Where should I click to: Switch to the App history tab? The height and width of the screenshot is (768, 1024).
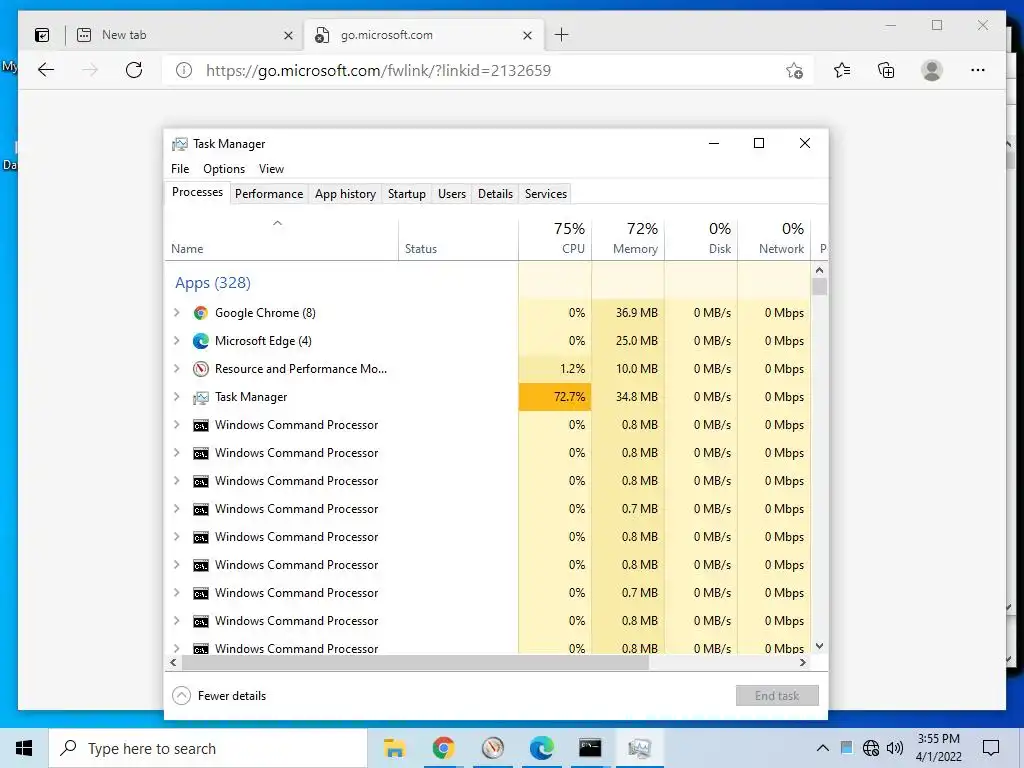pos(345,194)
